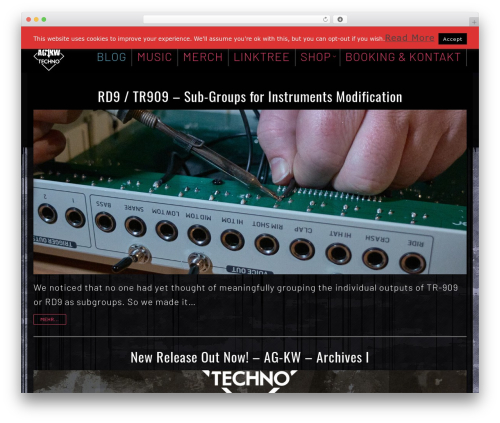
Task: Reload the page with the refresh icon
Action: pyautogui.click(x=325, y=19)
